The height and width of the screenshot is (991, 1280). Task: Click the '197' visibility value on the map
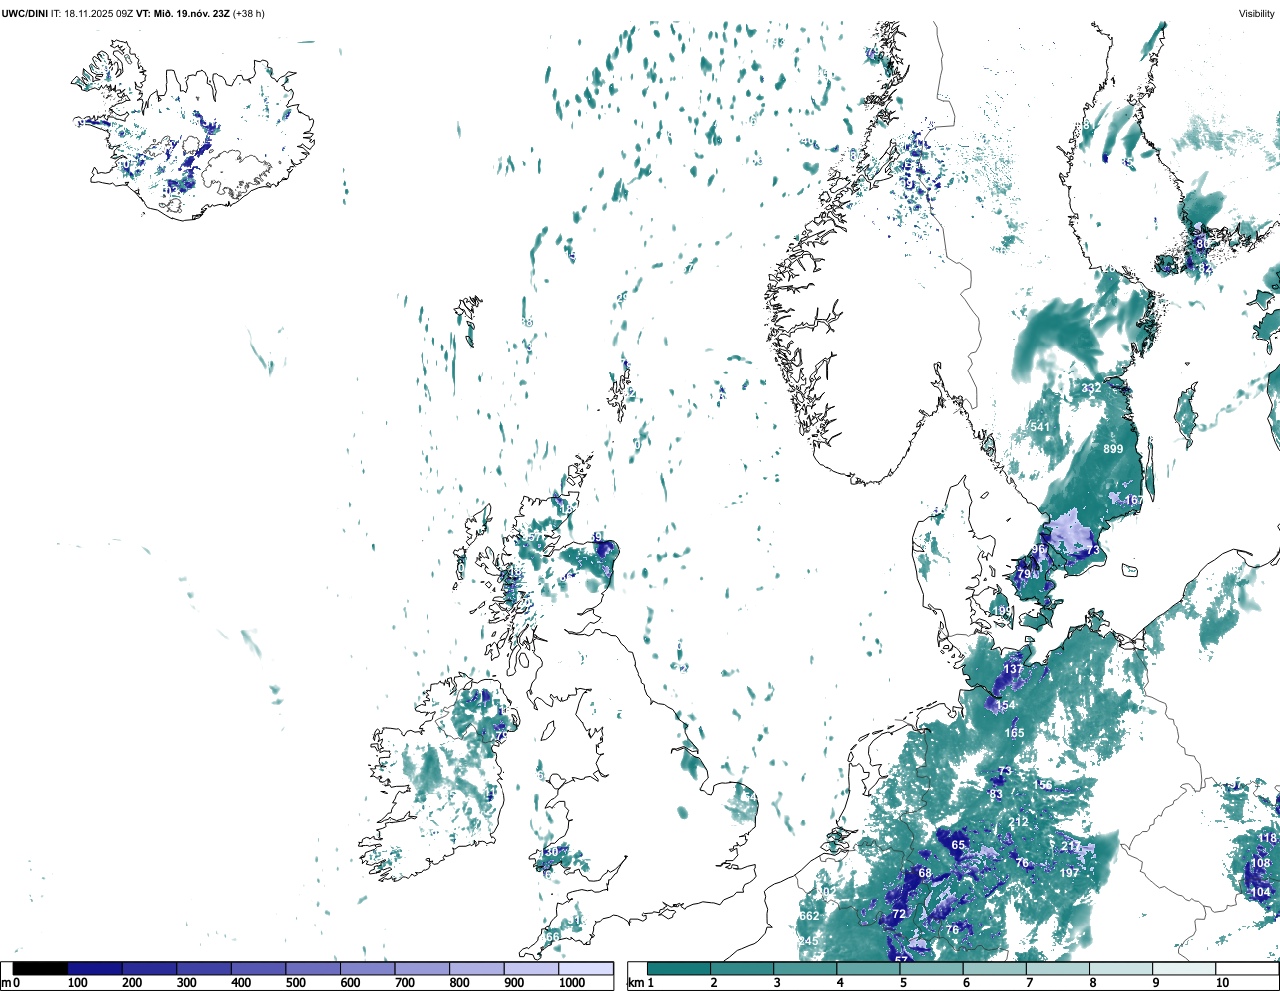tap(1069, 873)
